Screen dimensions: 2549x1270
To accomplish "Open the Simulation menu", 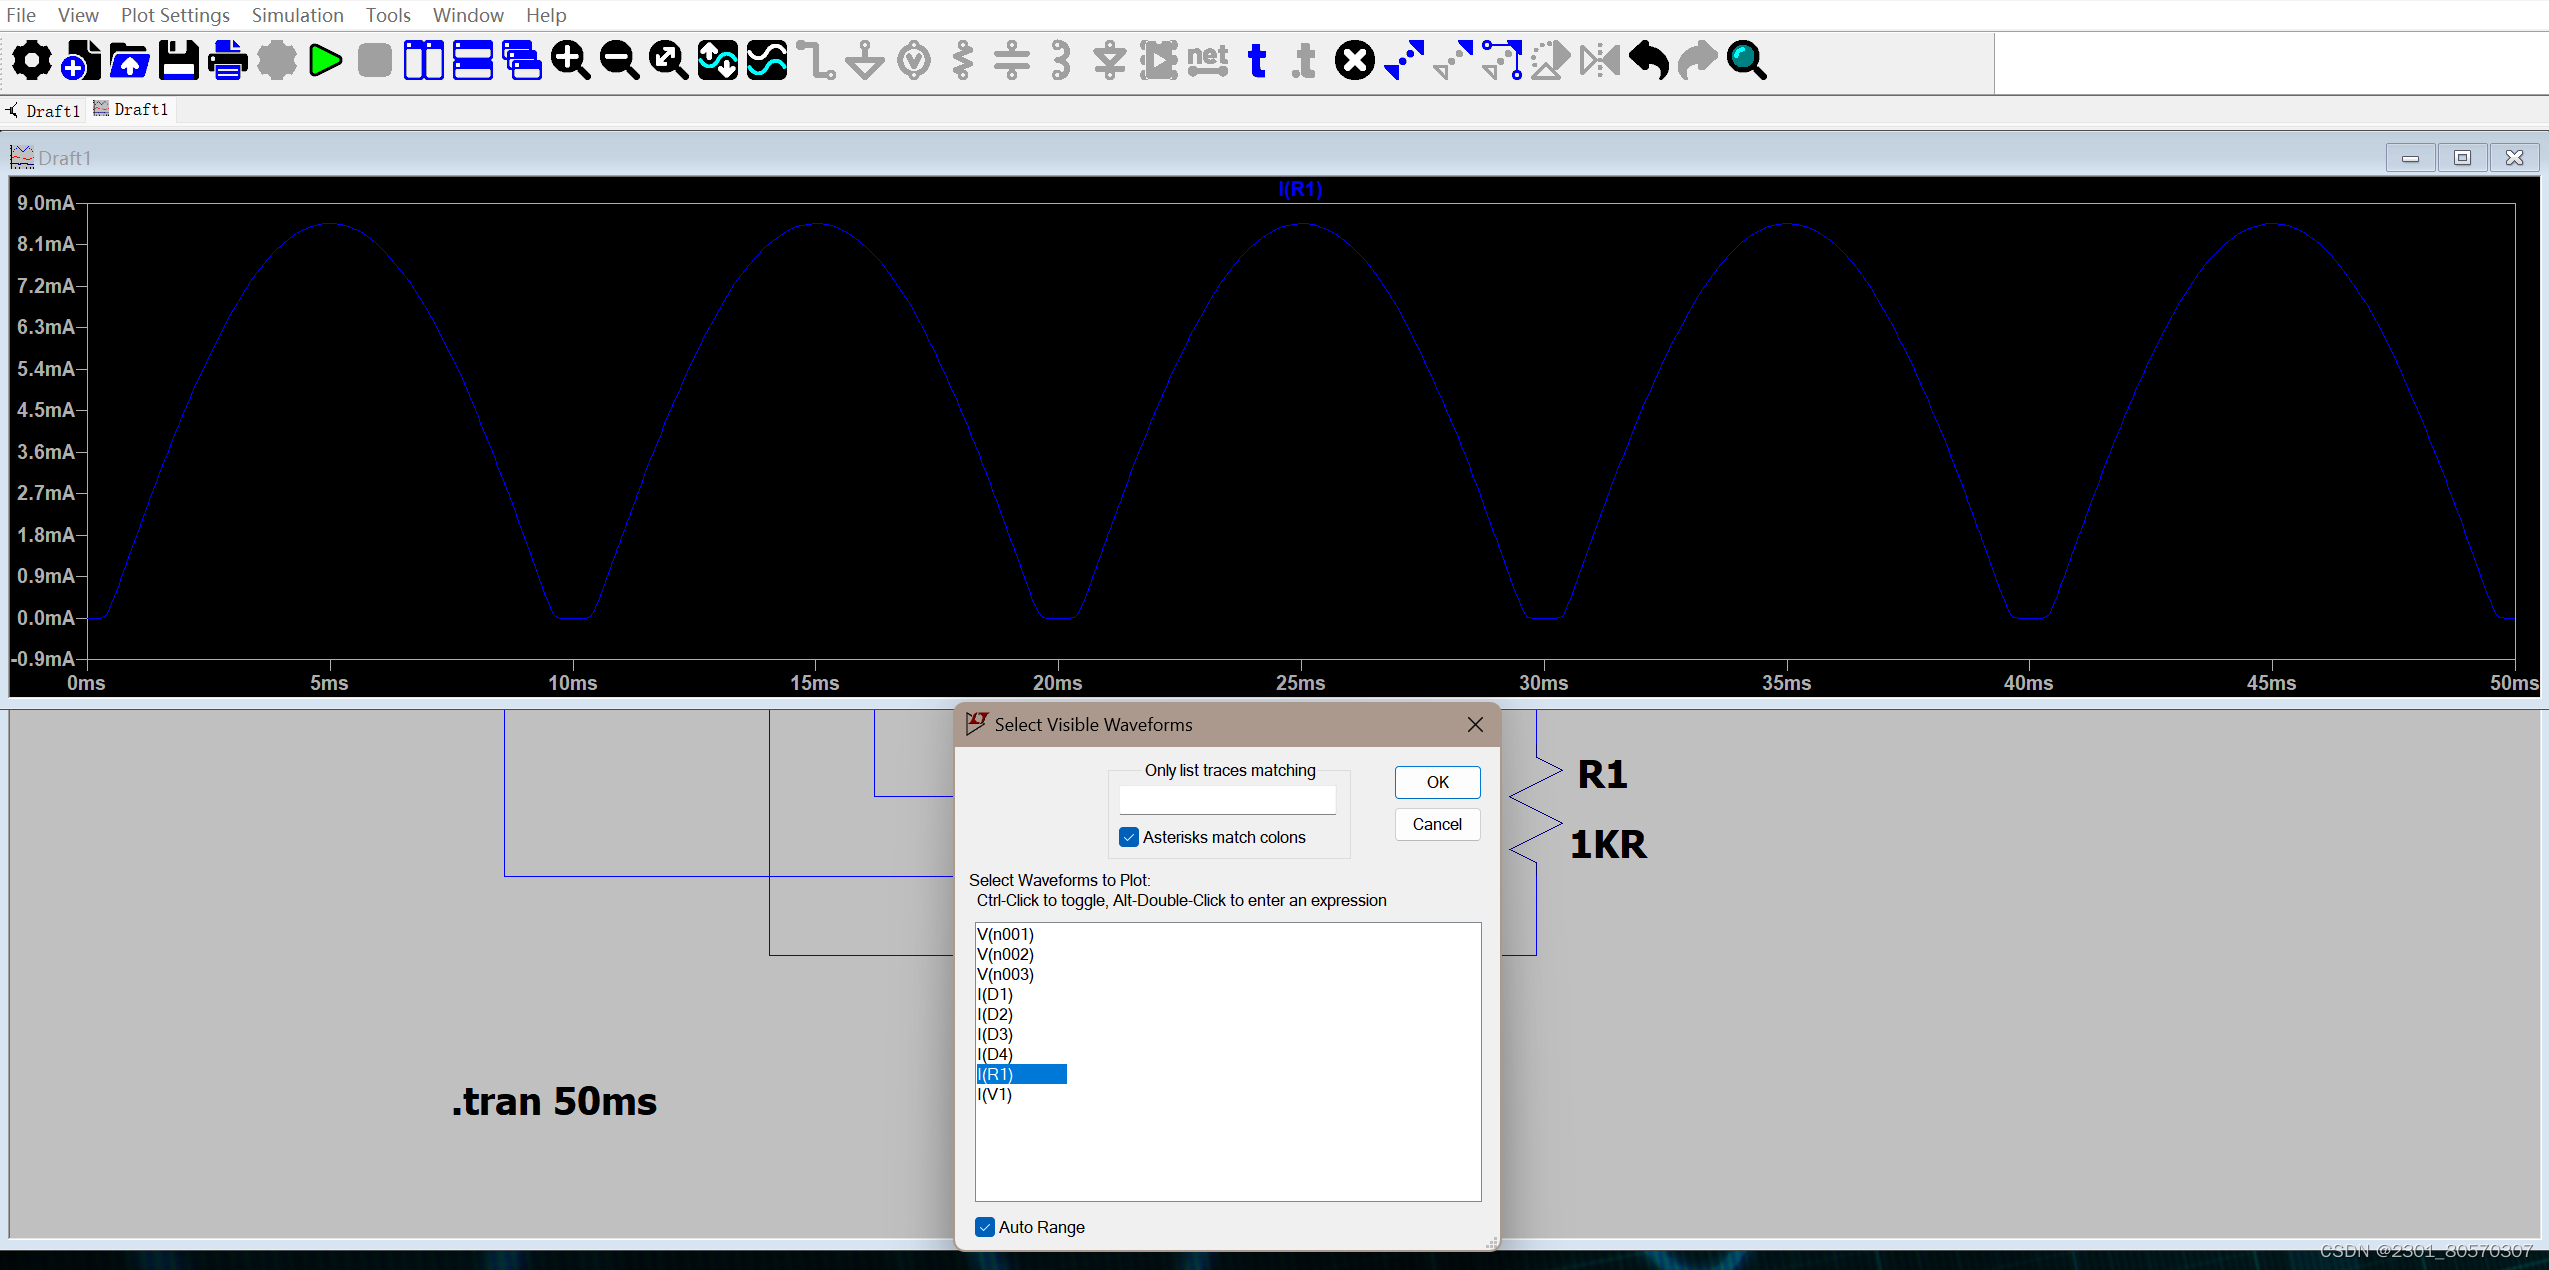I will point(297,15).
